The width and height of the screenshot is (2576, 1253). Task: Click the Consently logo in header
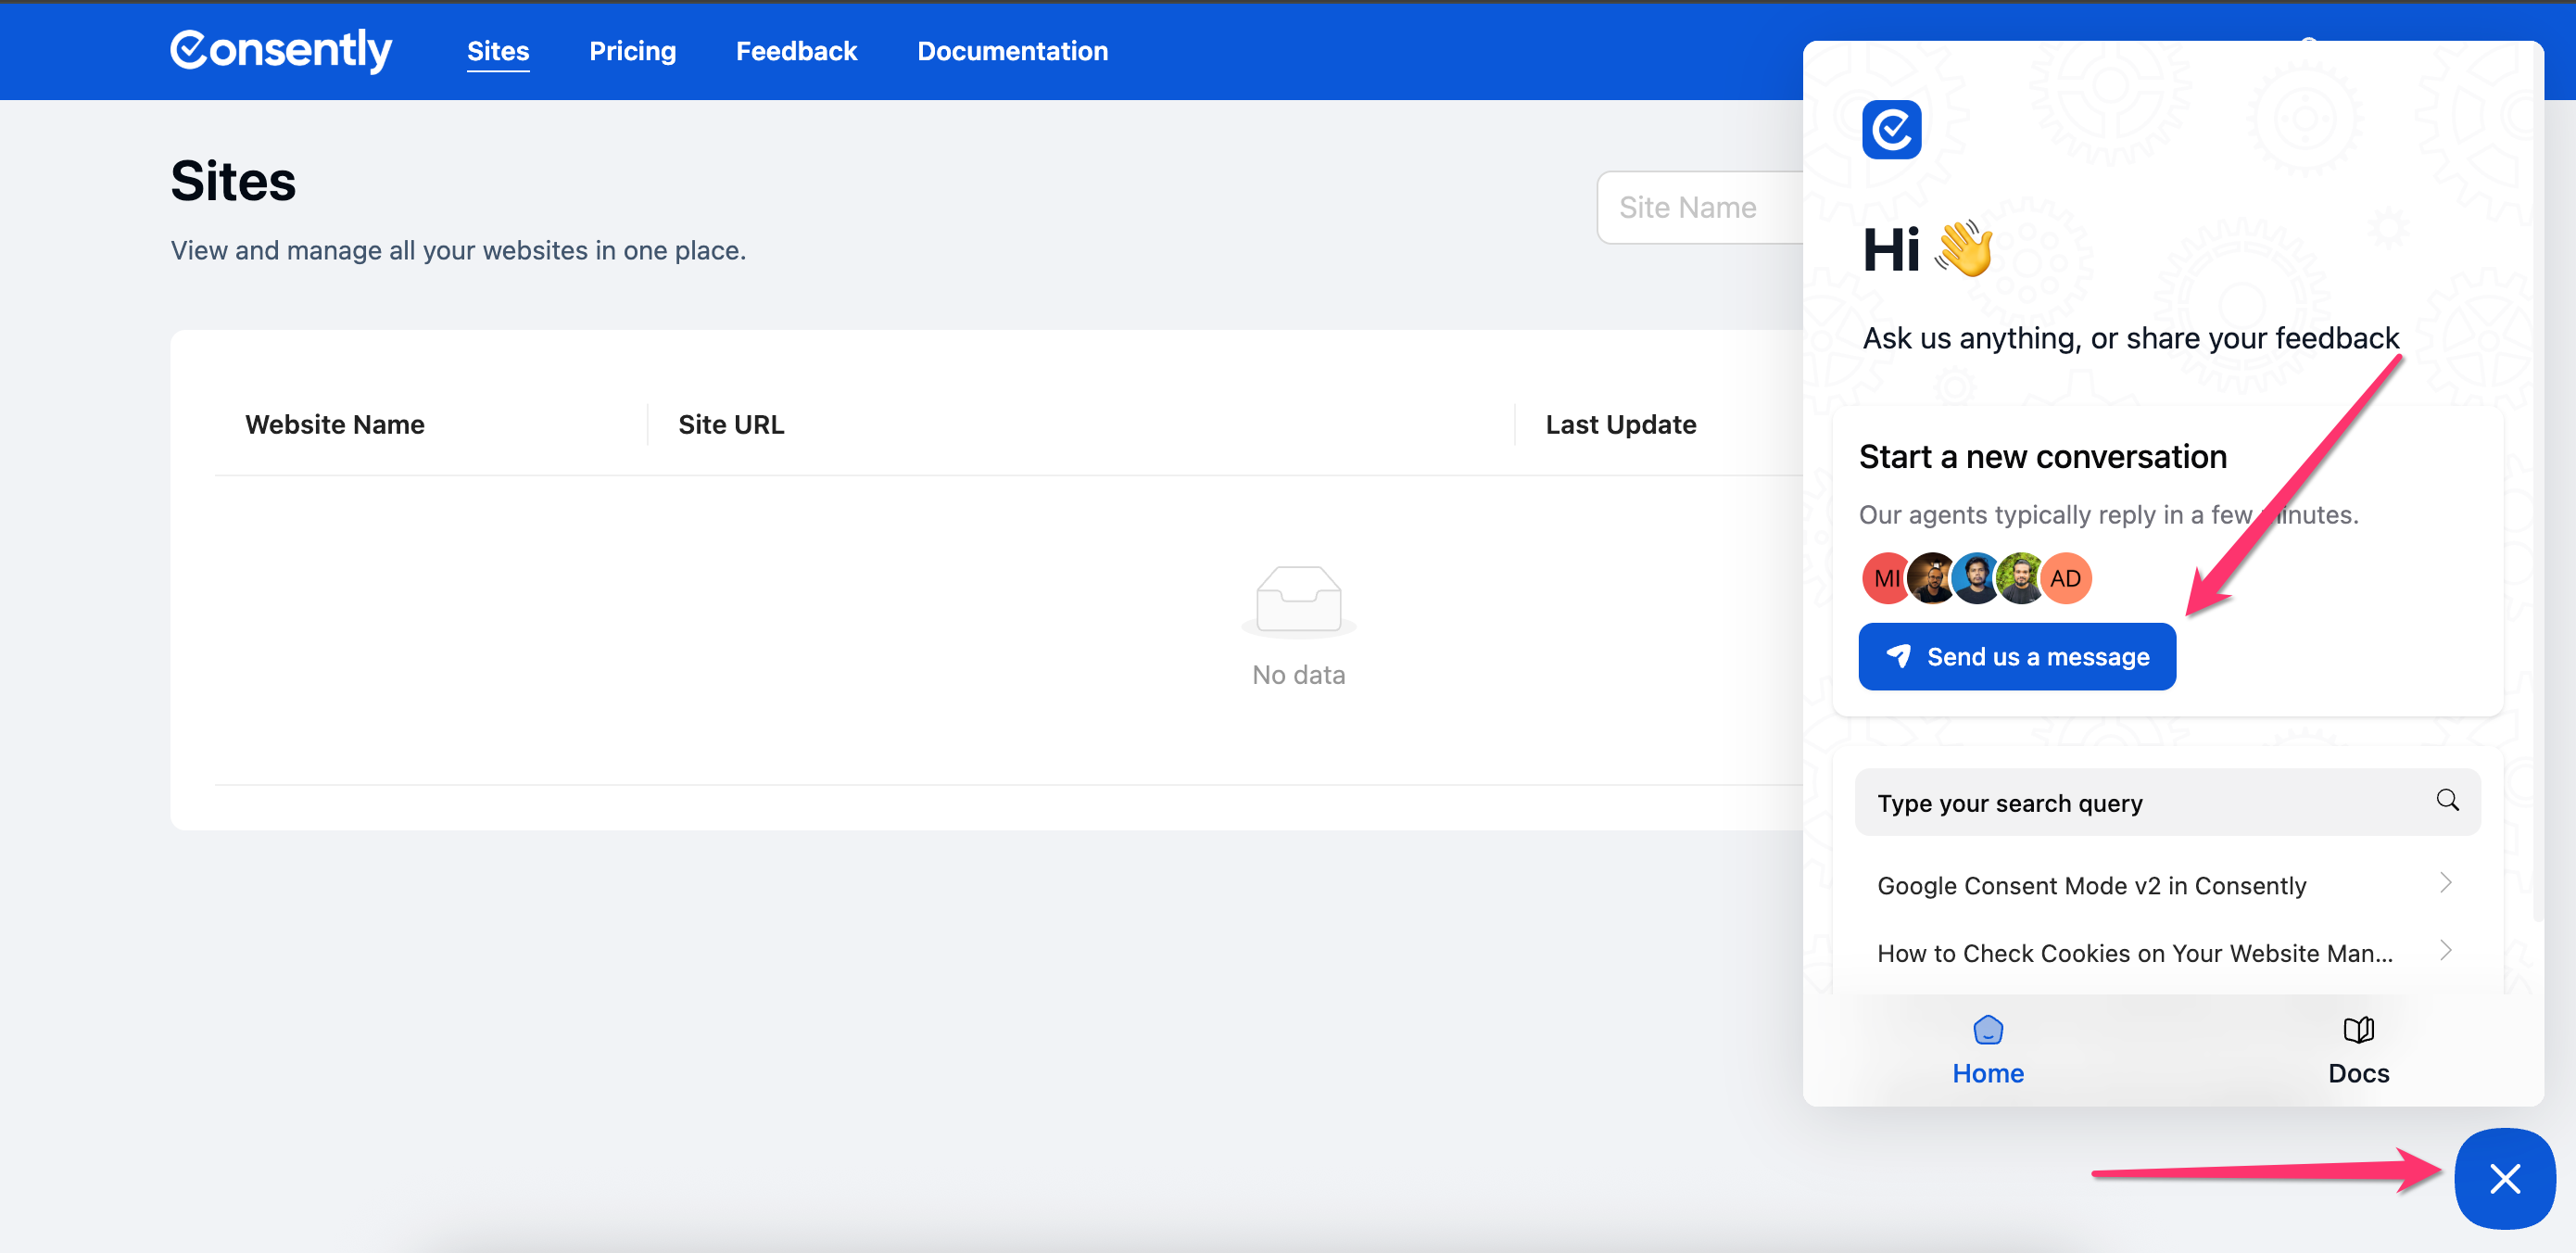pos(280,50)
